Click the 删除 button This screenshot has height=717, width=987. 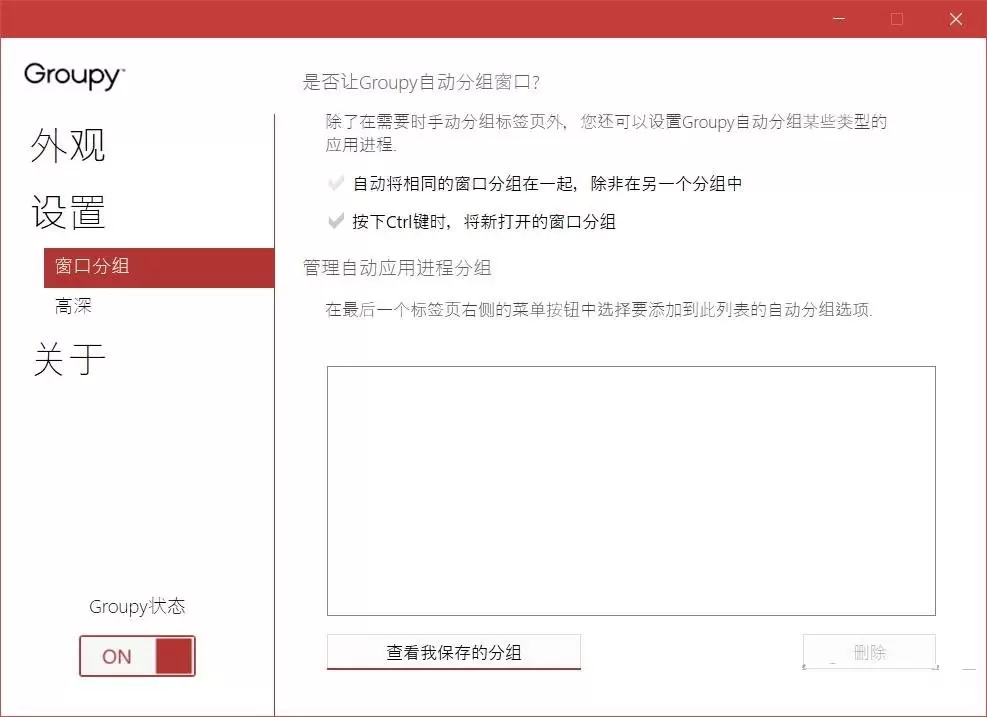click(x=869, y=652)
